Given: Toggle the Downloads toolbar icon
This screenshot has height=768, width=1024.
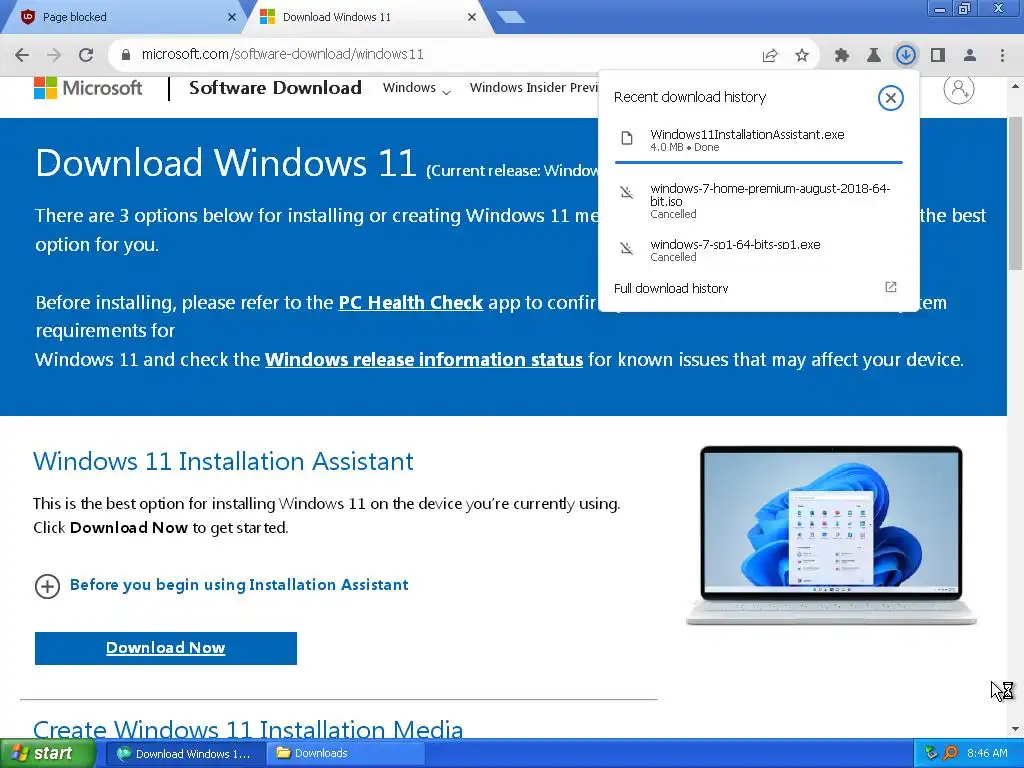Looking at the screenshot, I should click(x=906, y=56).
